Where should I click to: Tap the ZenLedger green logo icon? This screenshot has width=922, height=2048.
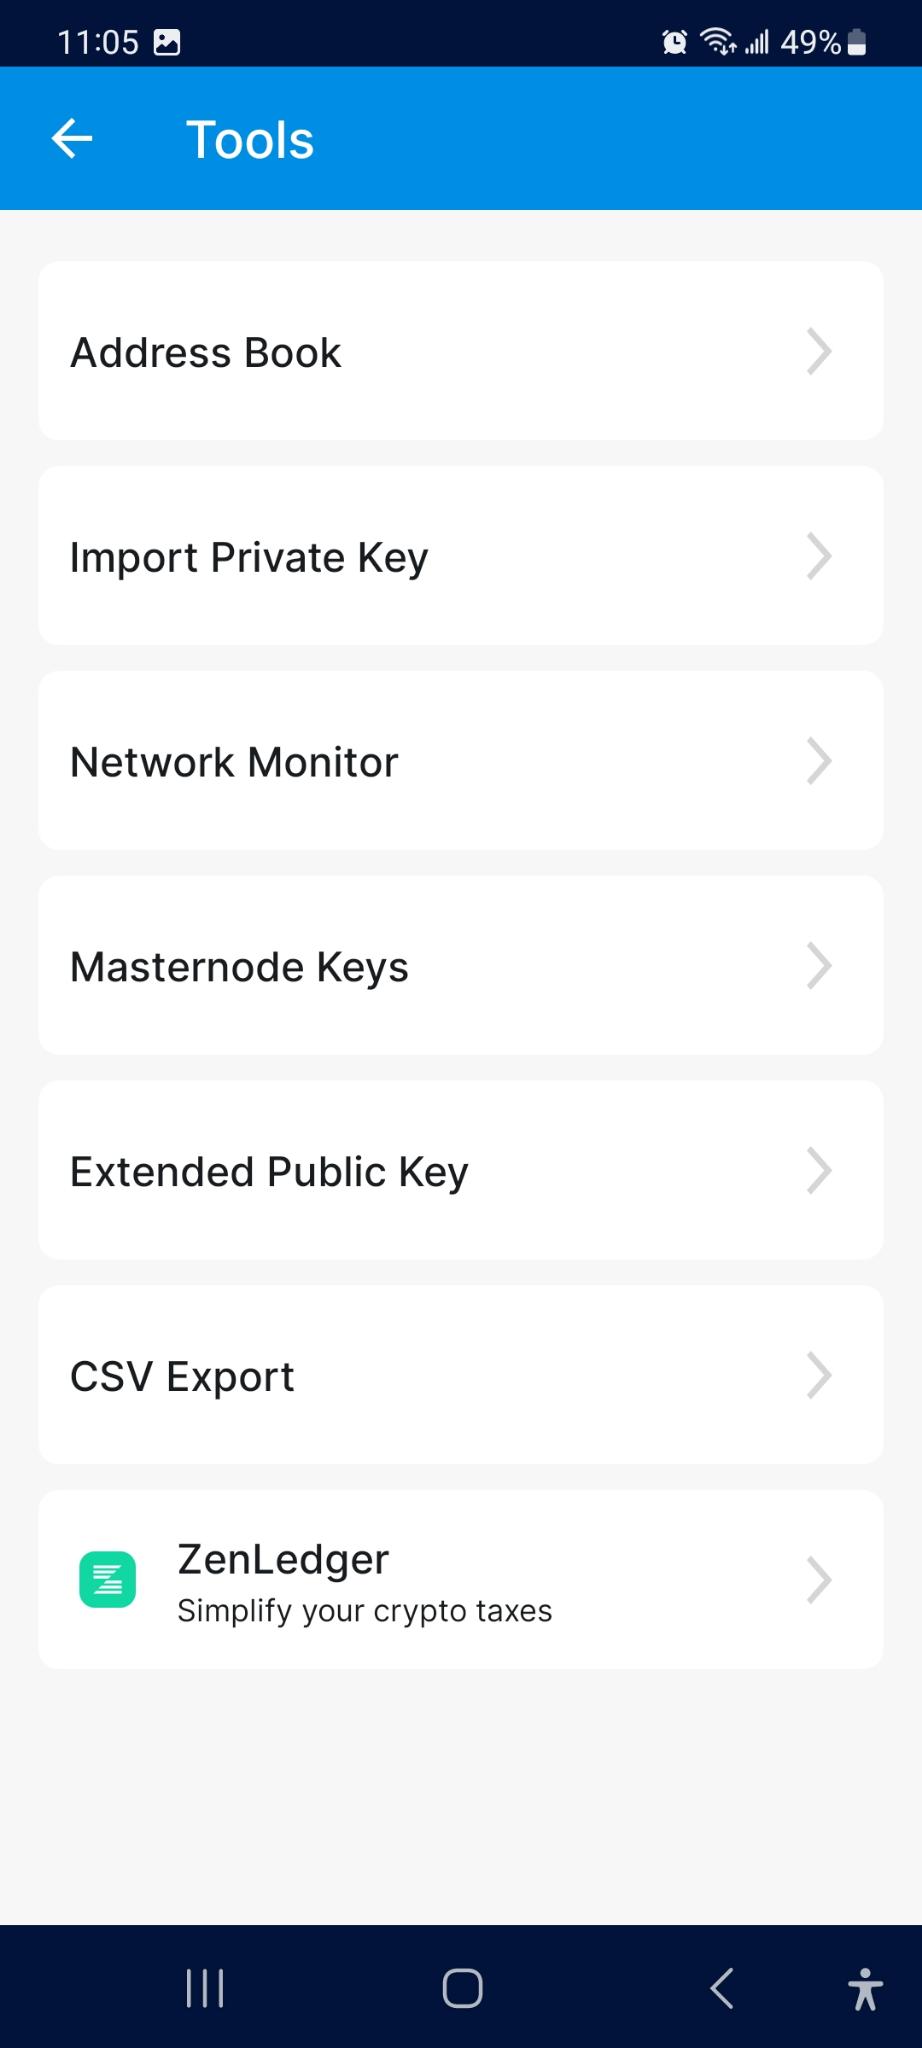click(x=107, y=1580)
